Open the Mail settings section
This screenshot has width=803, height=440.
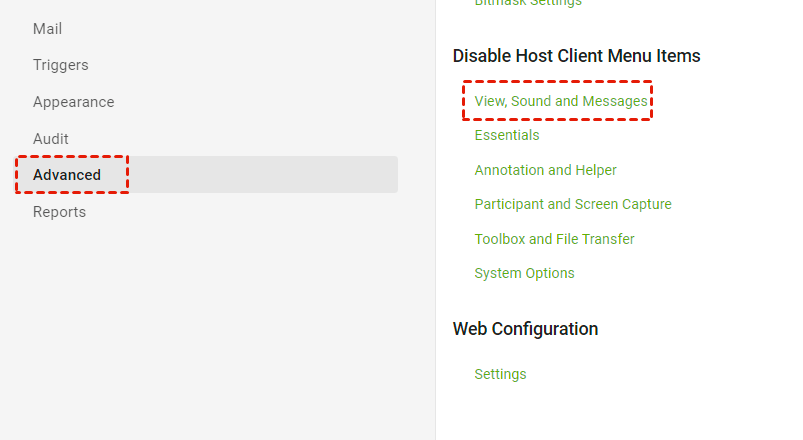coord(47,29)
